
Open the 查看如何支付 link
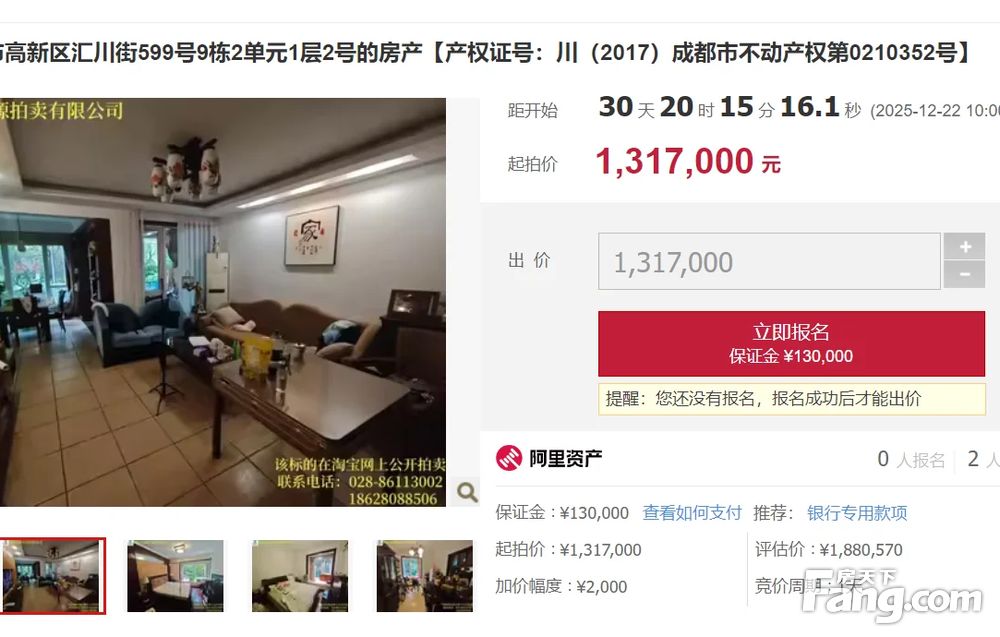(x=691, y=513)
